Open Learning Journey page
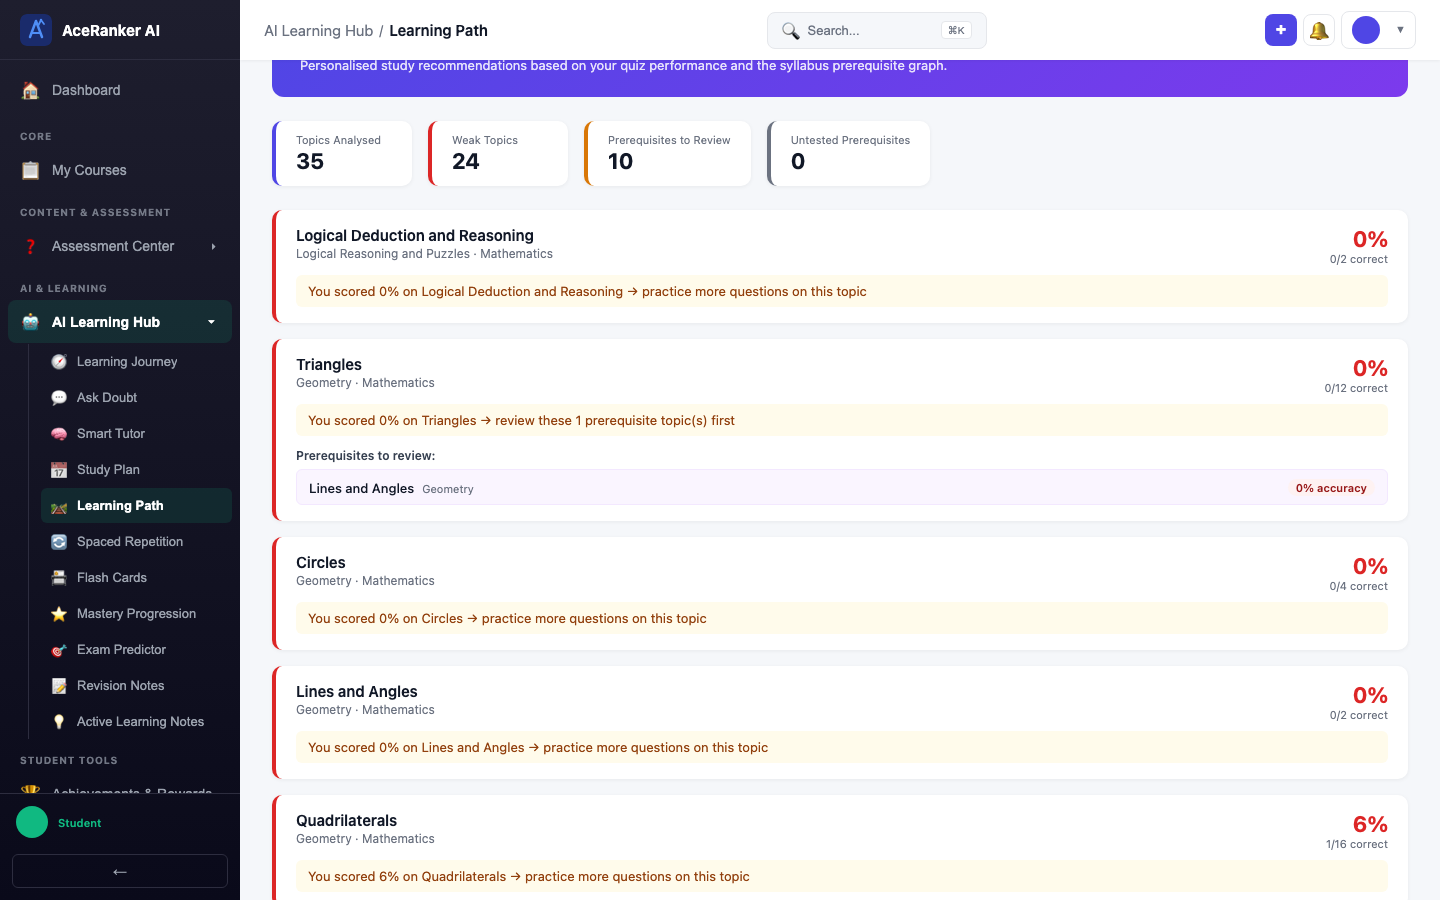This screenshot has height=900, width=1440. click(136, 362)
